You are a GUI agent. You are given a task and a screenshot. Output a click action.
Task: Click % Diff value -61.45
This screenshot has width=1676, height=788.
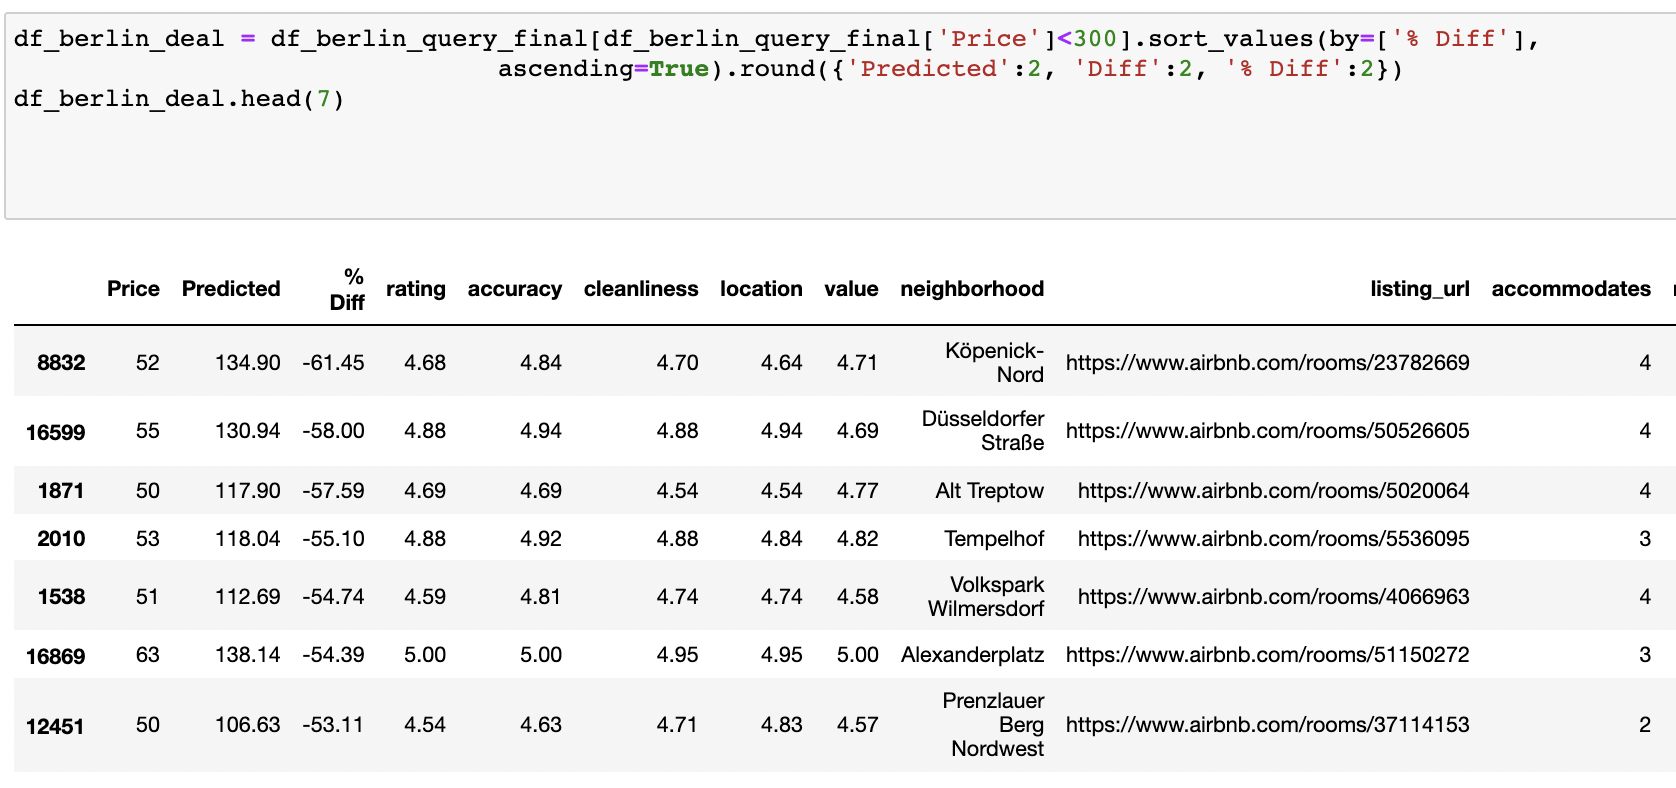pos(333,363)
